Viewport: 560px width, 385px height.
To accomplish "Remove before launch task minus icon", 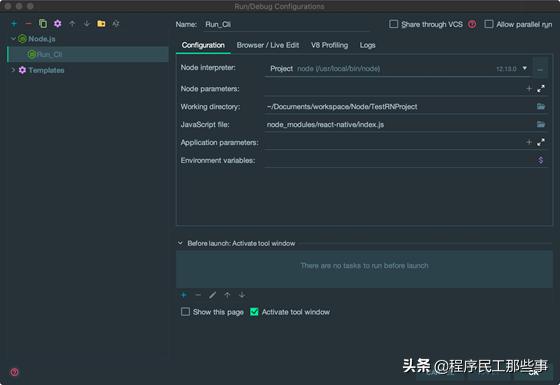I will pos(198,295).
